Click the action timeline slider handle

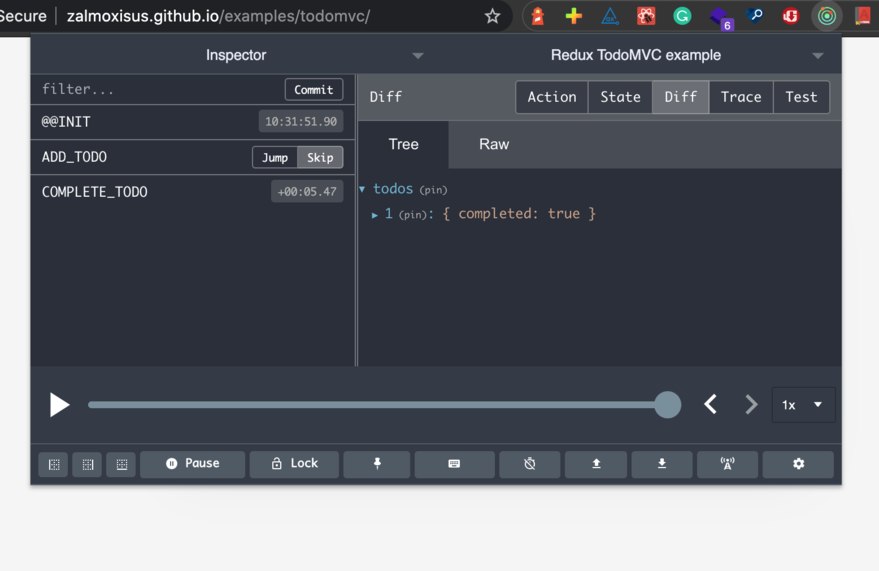[x=668, y=405]
